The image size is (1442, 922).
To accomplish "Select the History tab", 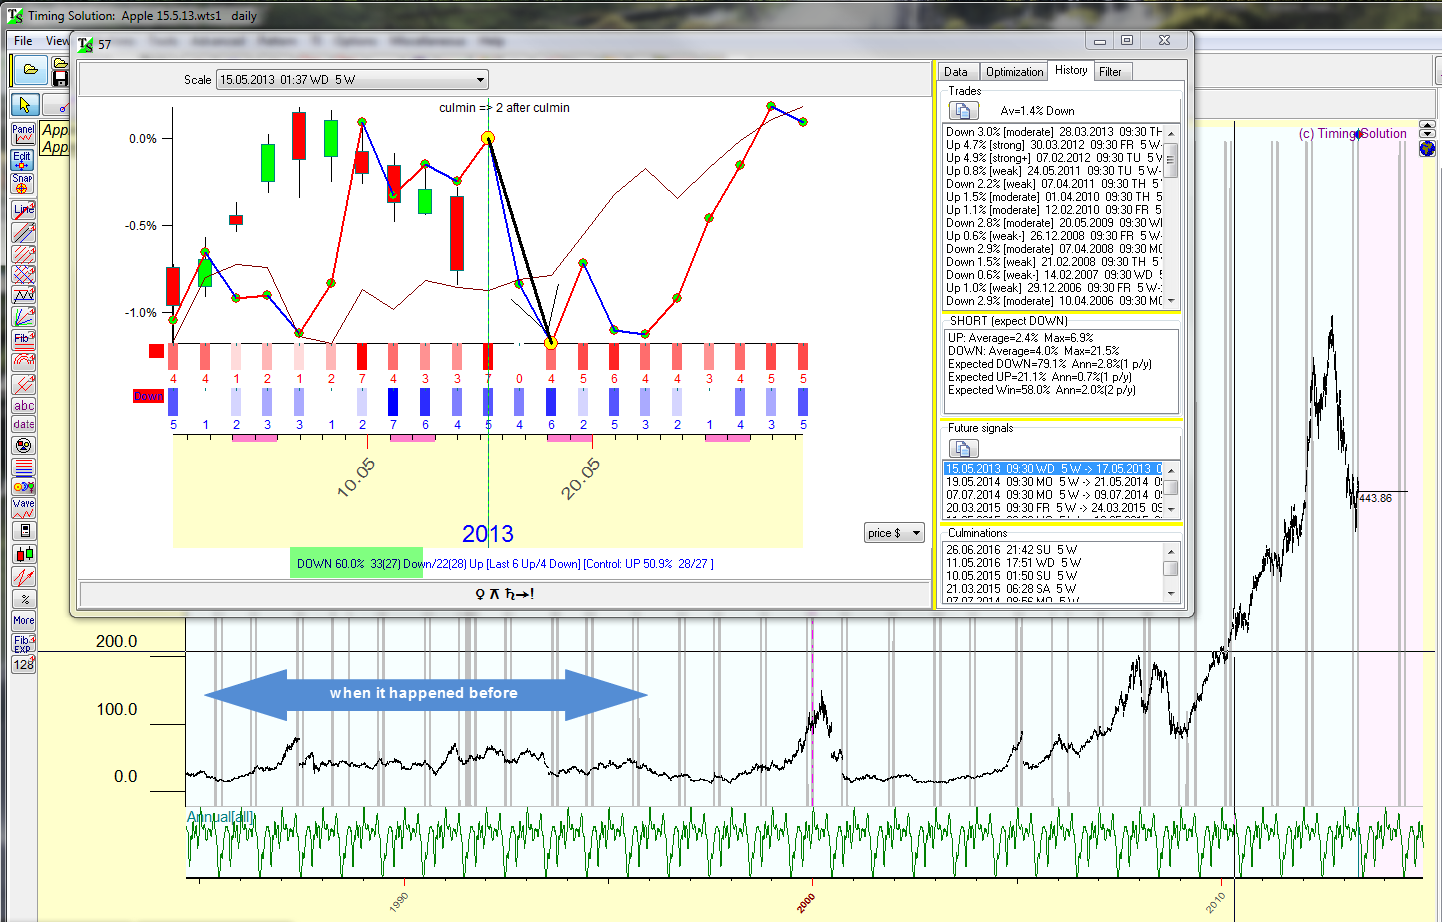I will [1071, 70].
